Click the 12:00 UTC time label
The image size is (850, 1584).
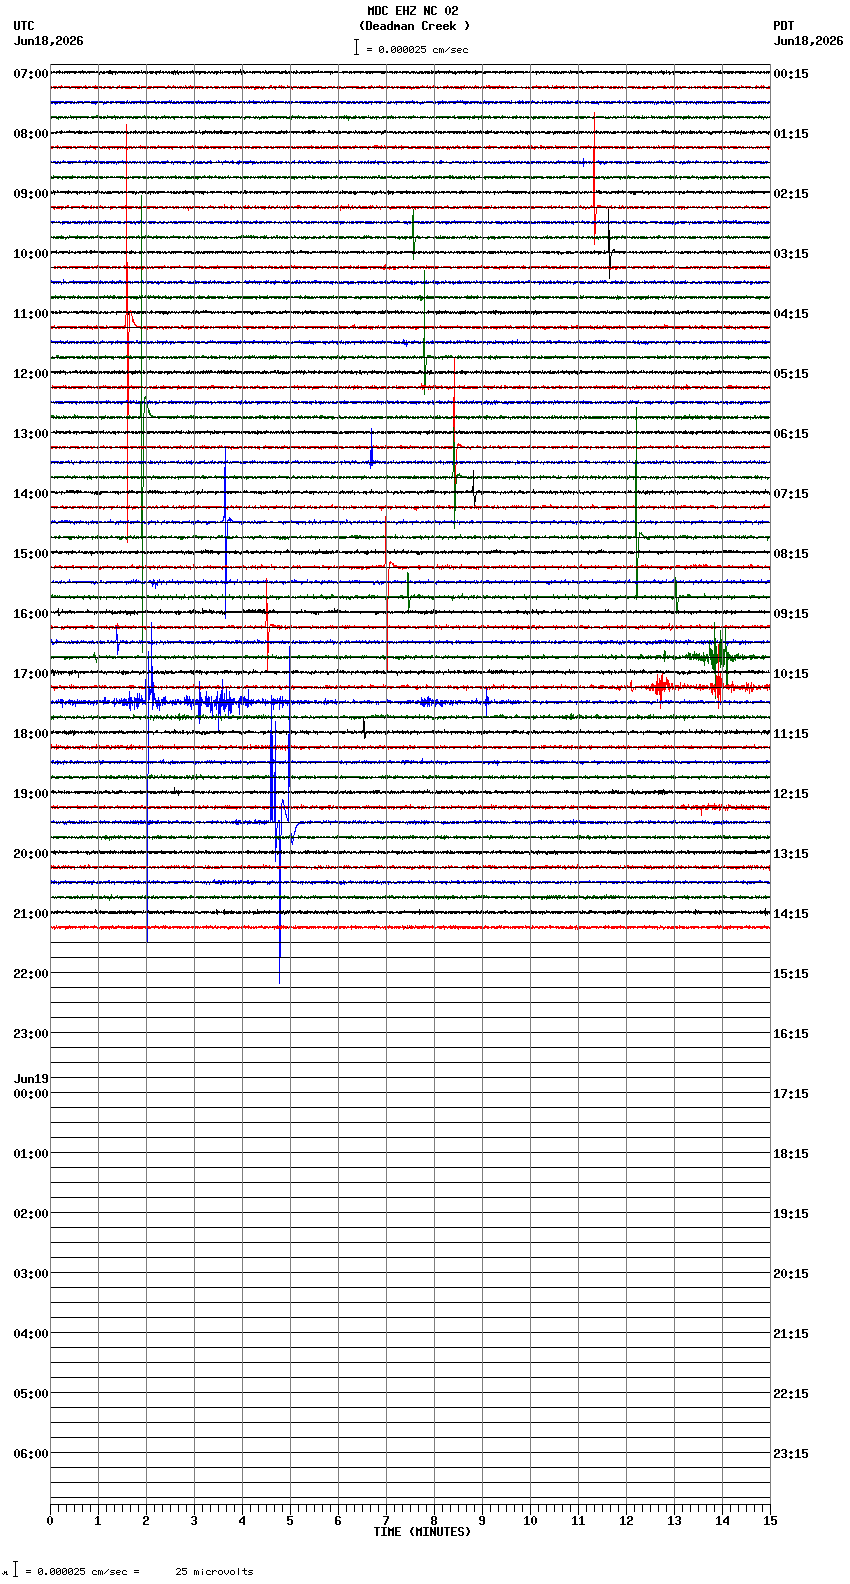pos(31,374)
